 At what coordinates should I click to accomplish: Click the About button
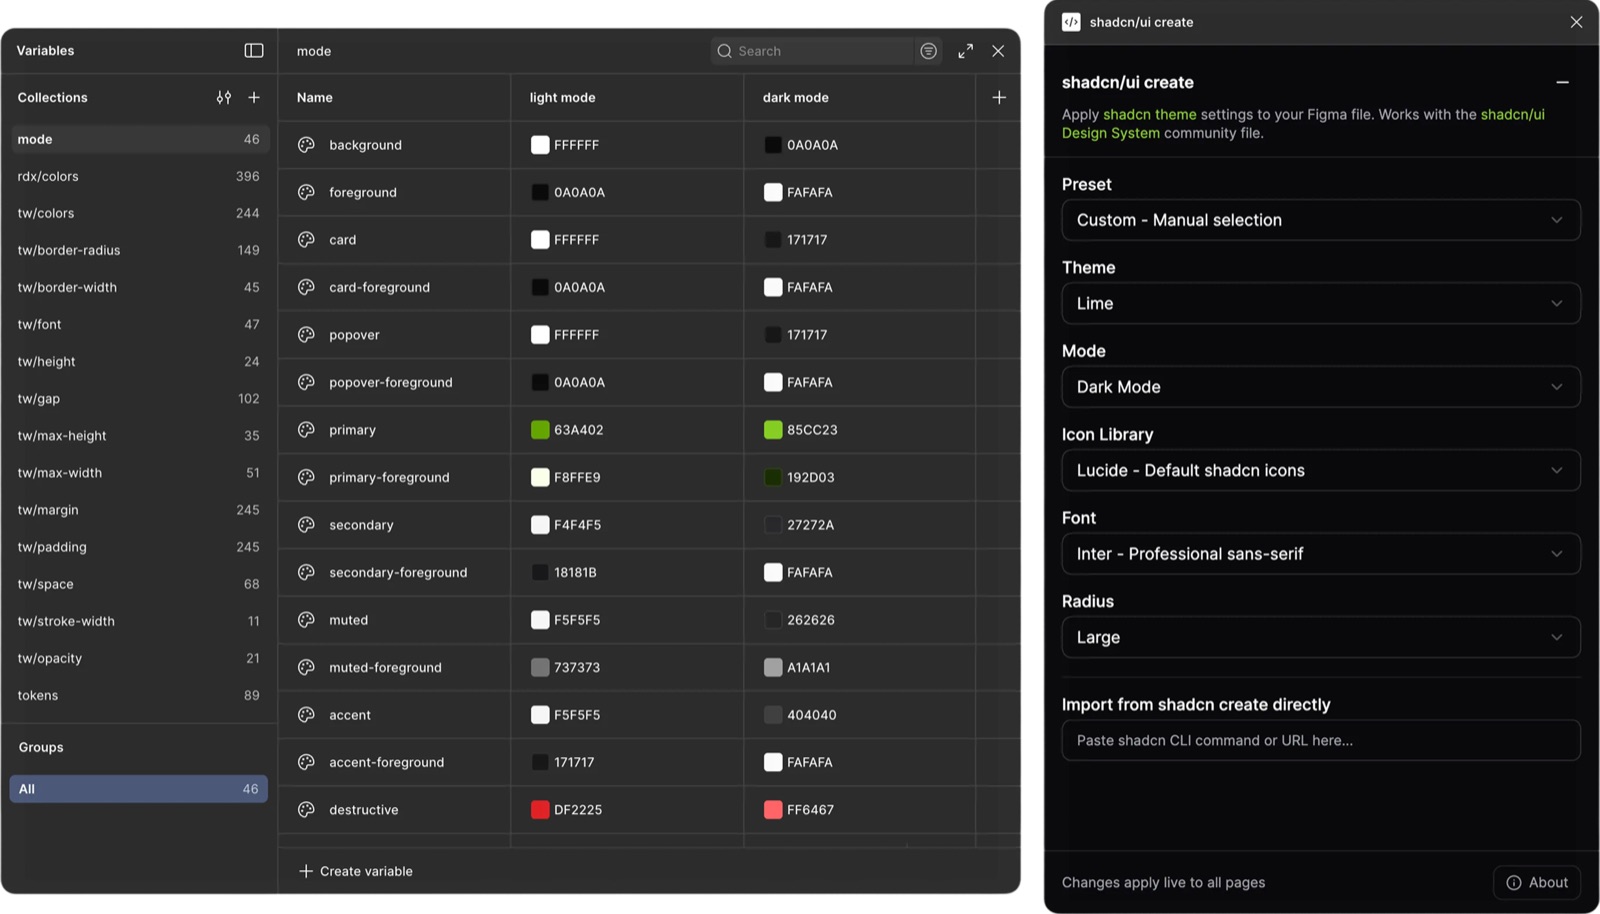point(1537,882)
